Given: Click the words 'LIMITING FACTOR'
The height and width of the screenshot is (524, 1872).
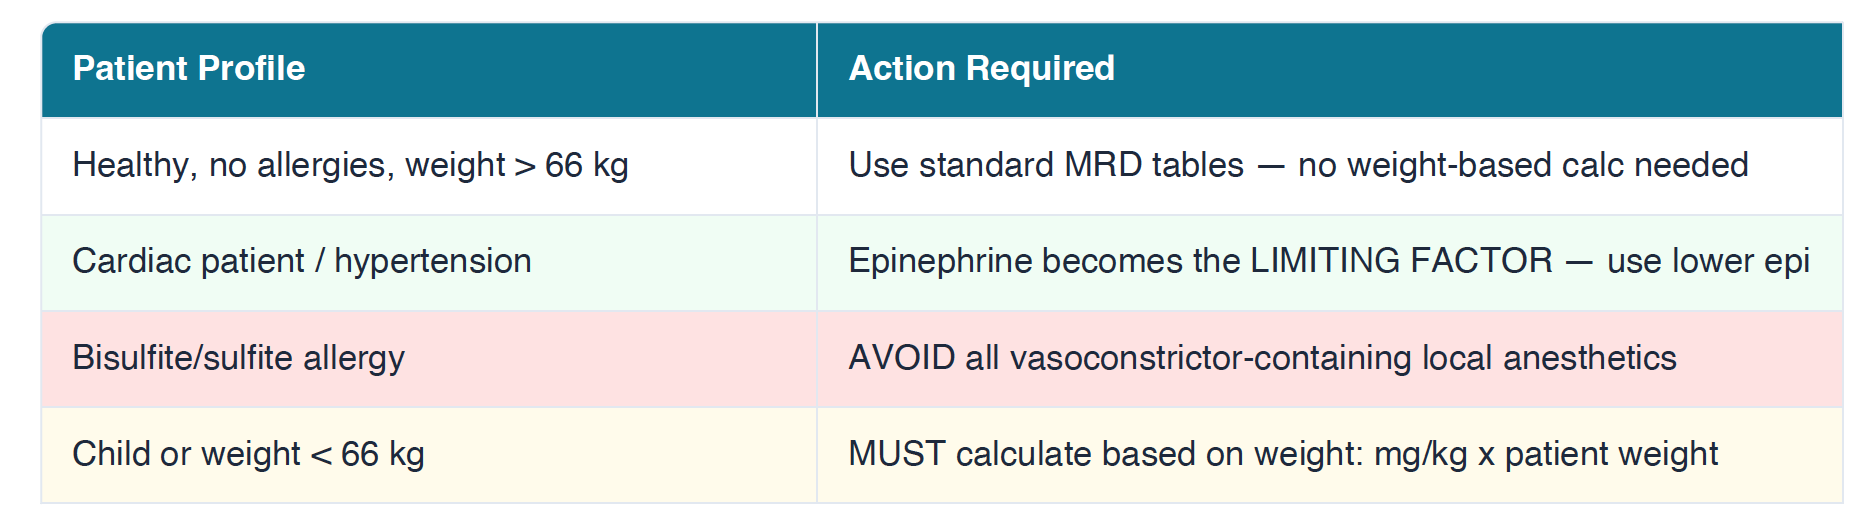Looking at the screenshot, I should tap(1401, 261).
